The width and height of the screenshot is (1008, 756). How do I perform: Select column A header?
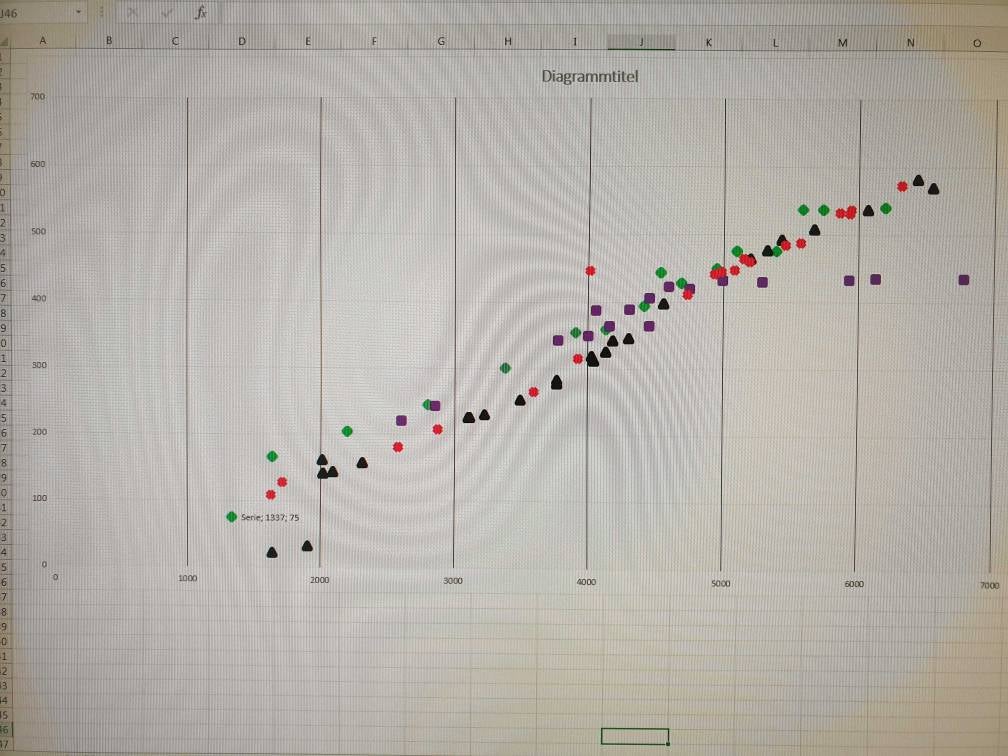point(42,42)
